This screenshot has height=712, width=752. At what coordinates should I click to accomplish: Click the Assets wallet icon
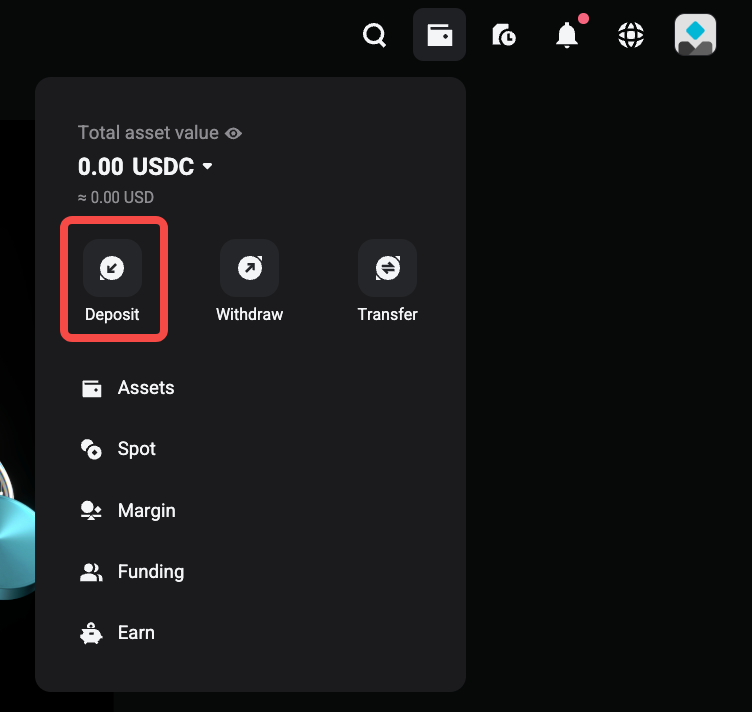click(x=92, y=388)
